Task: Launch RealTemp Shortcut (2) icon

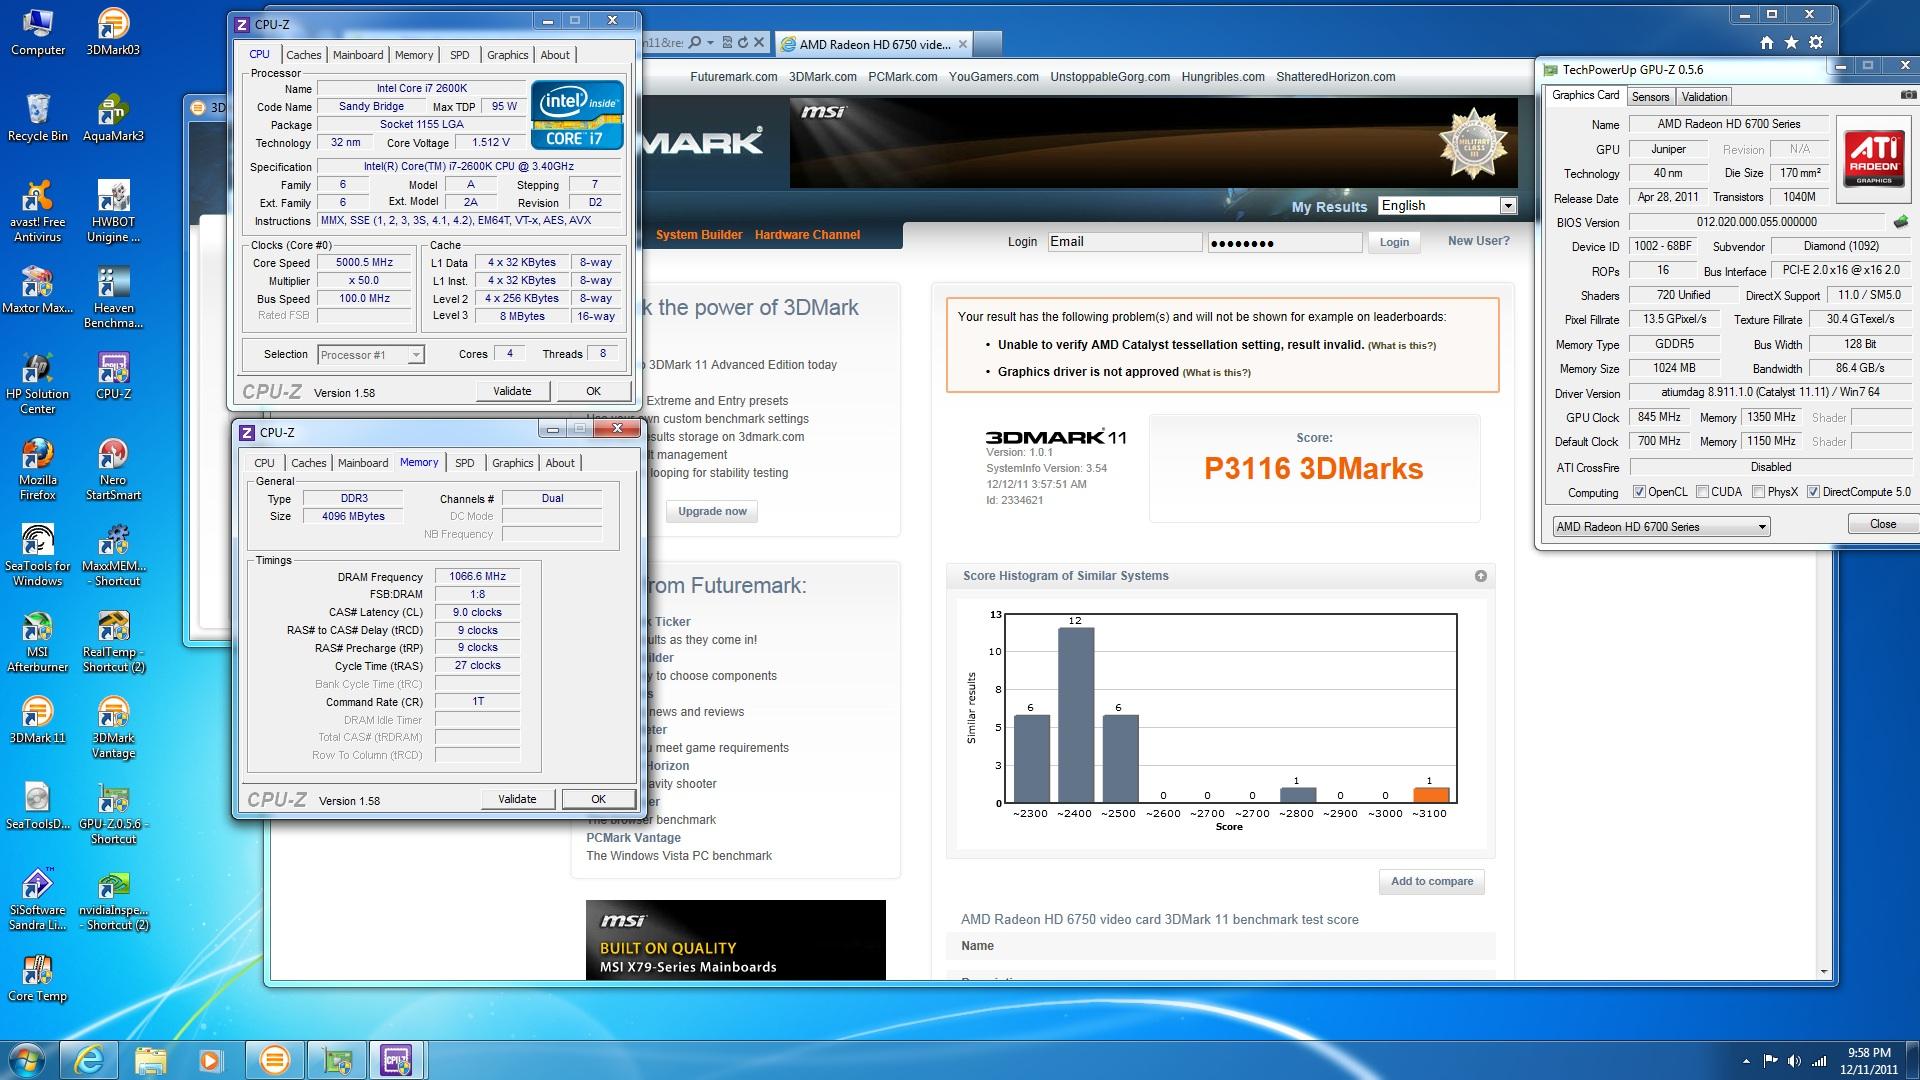Action: pyautogui.click(x=113, y=641)
